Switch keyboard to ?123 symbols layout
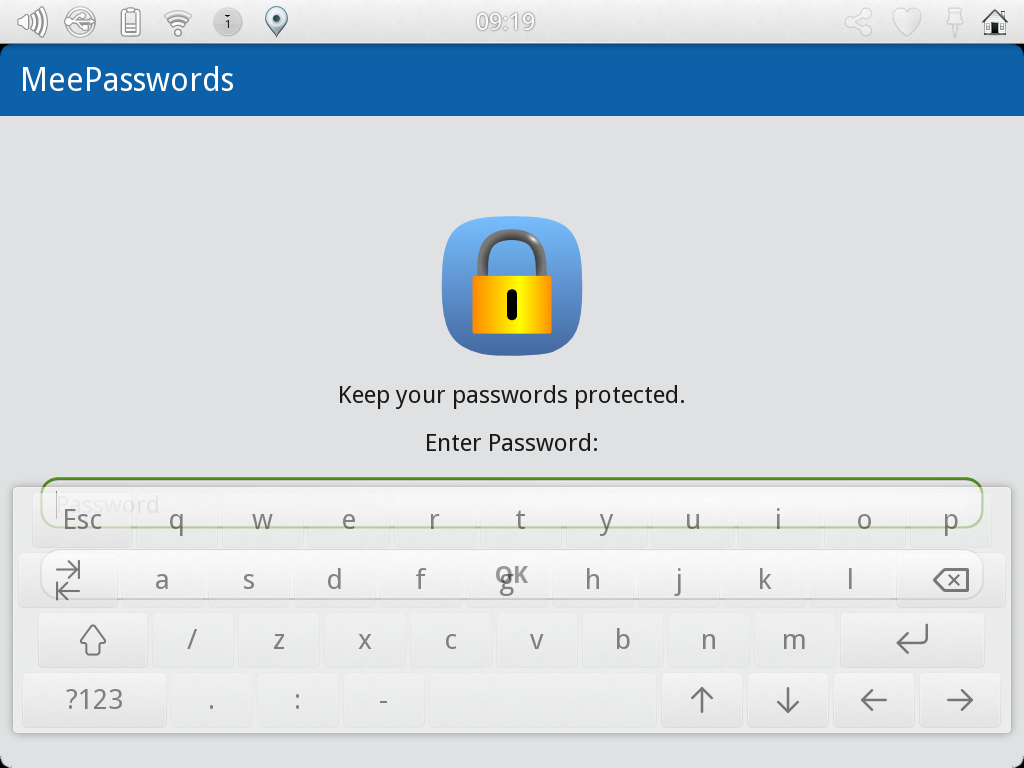The image size is (1024, 768). 94,700
